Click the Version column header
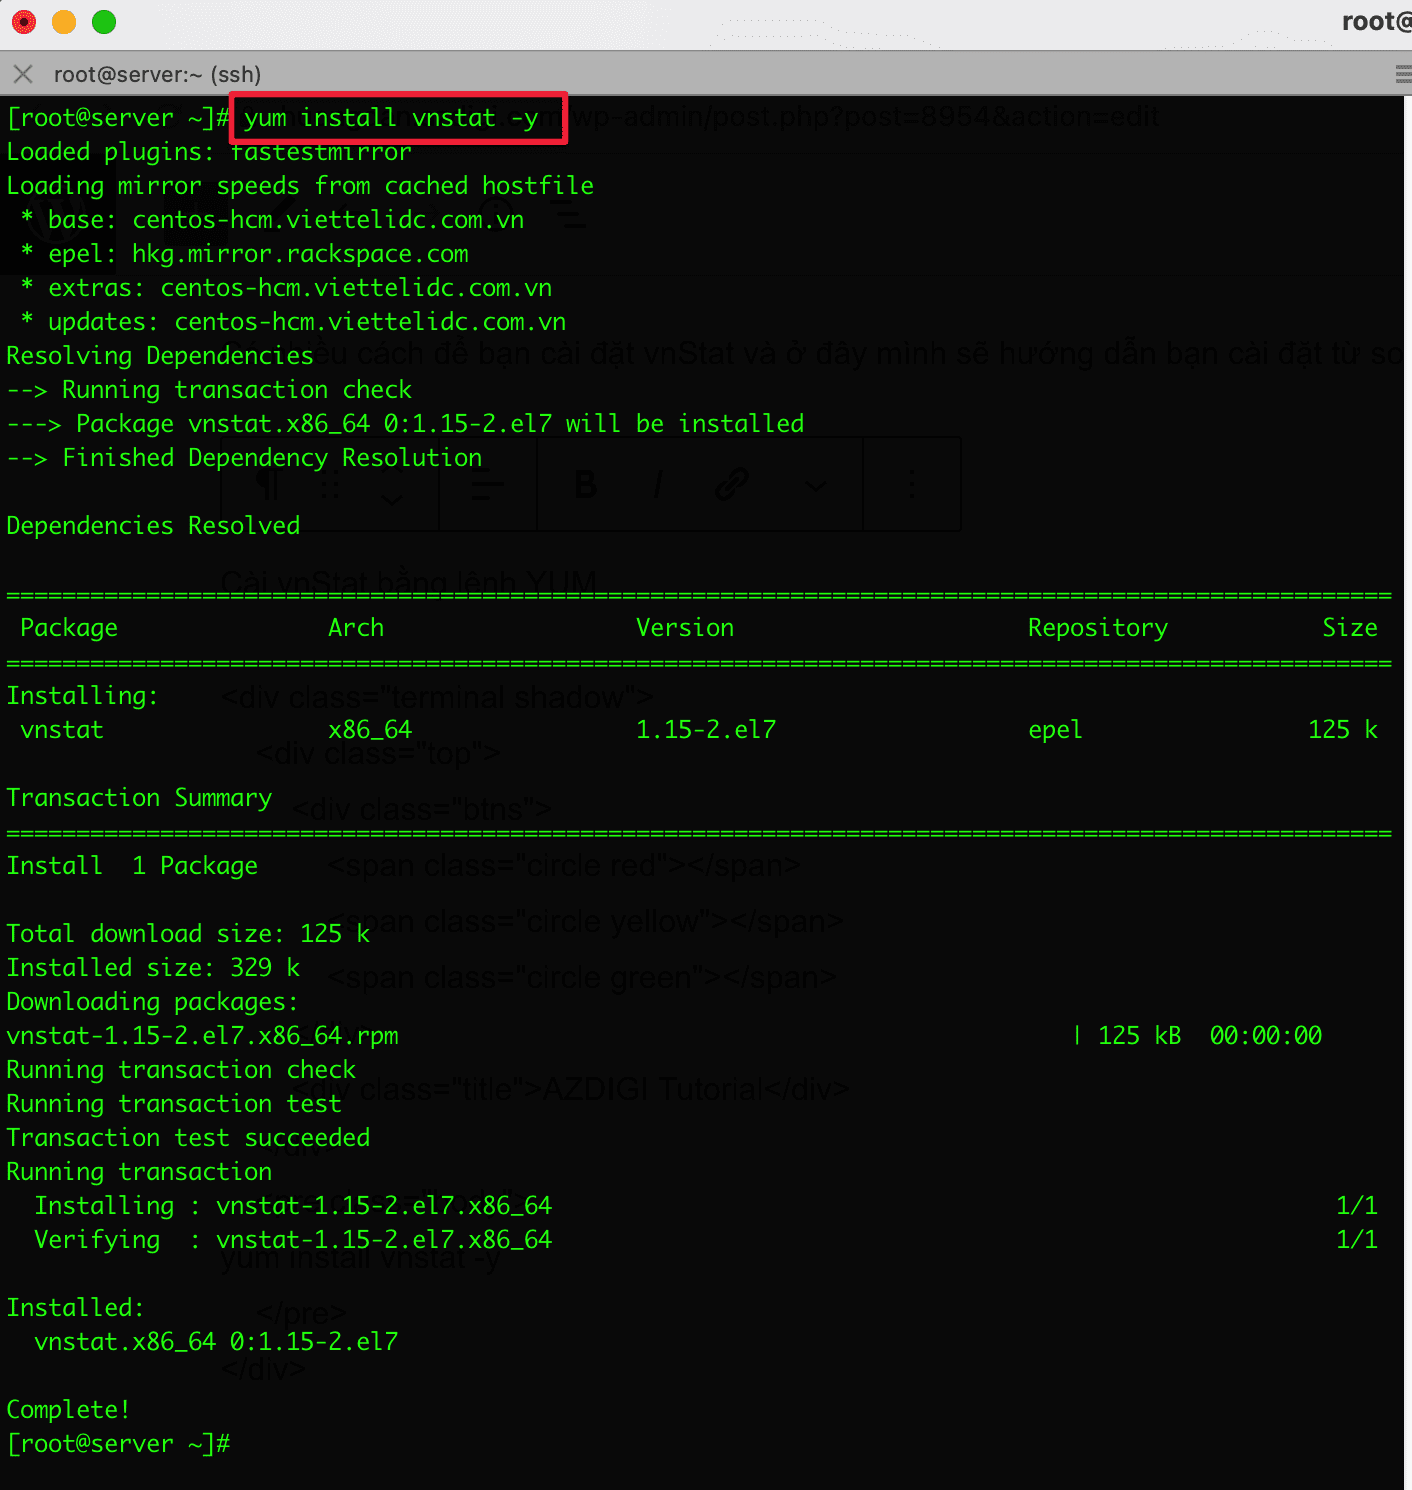1412x1490 pixels. click(685, 628)
